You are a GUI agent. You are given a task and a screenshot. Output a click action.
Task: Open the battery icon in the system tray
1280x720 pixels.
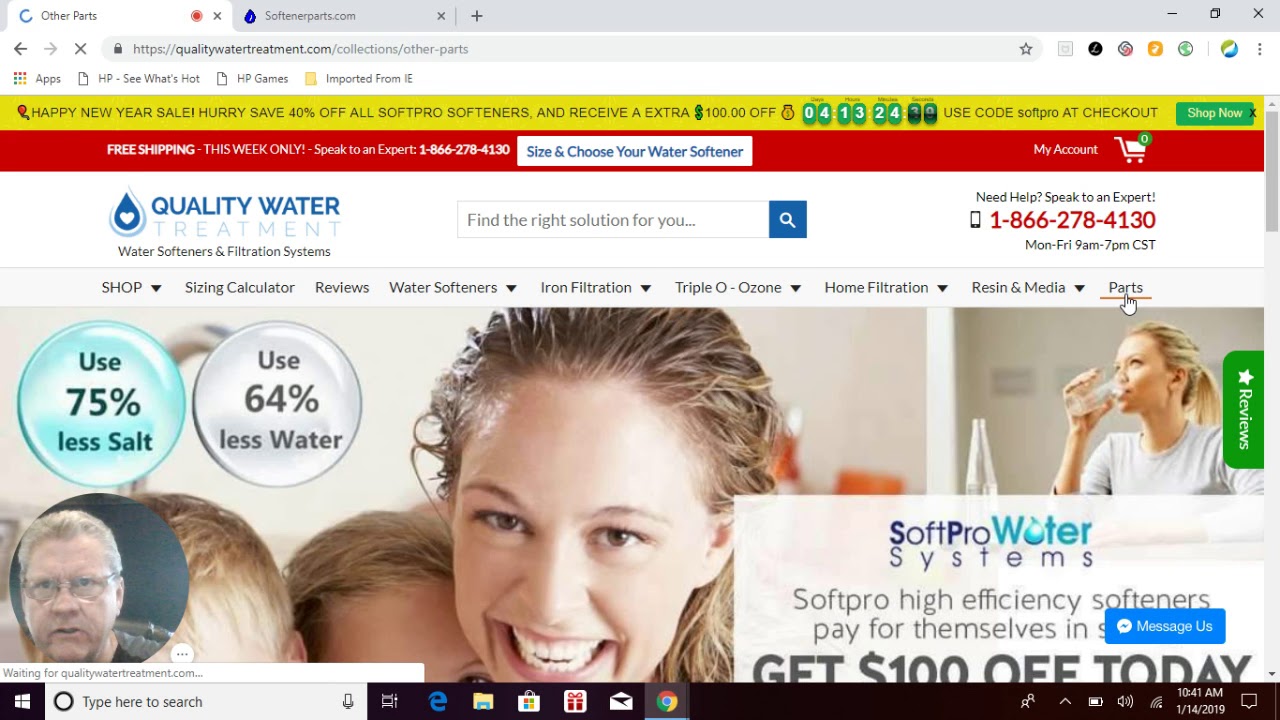click(1095, 701)
